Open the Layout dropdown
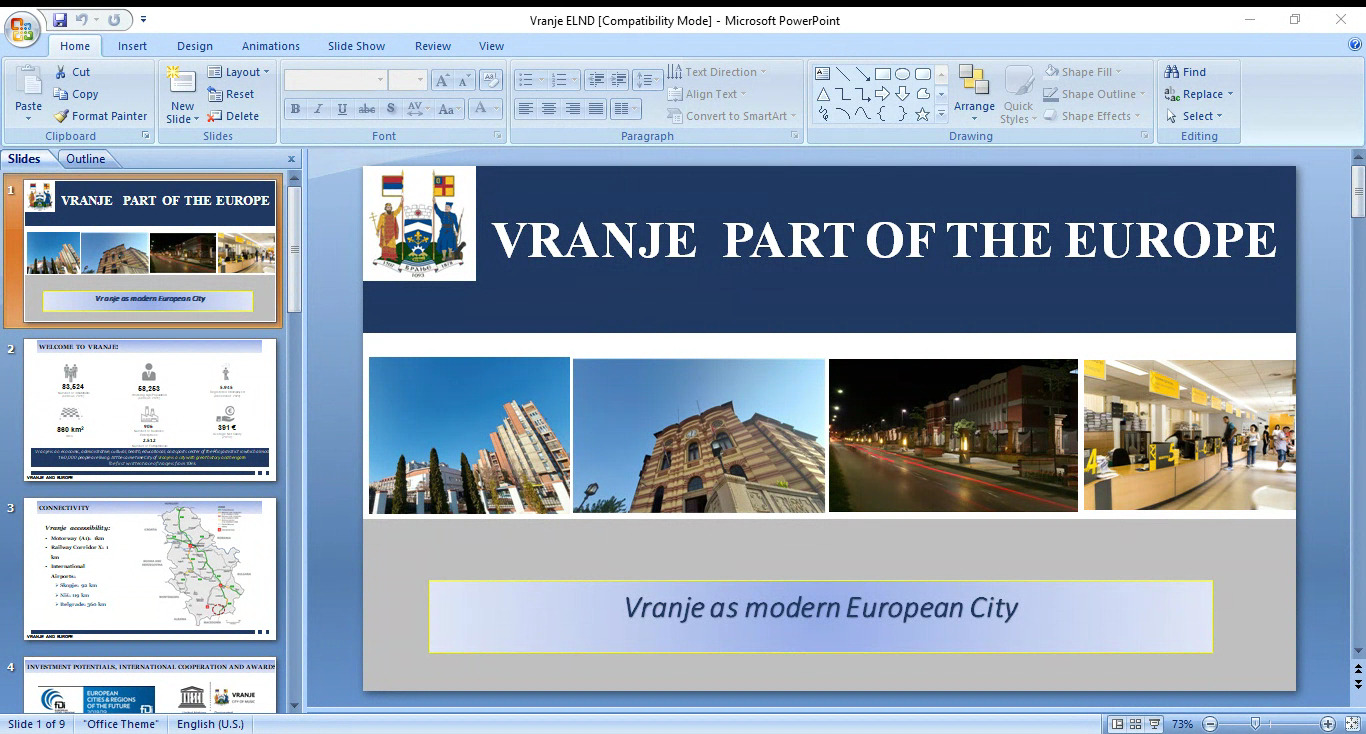The height and width of the screenshot is (734, 1366). (240, 72)
